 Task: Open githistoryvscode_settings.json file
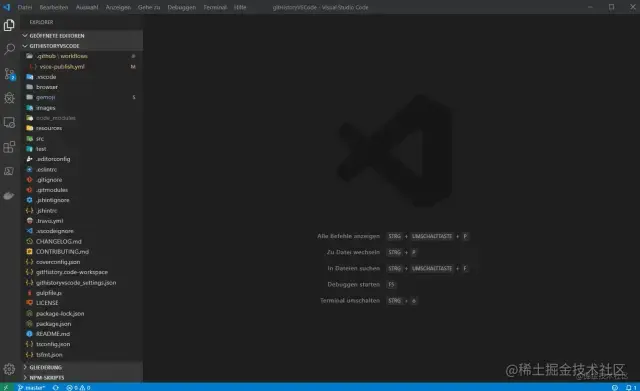click(x=82, y=282)
